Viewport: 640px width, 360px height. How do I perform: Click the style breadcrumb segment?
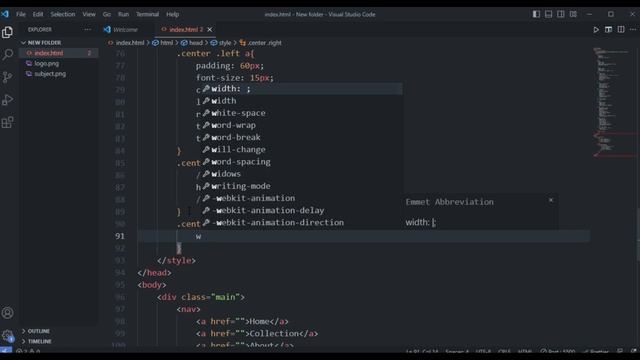[x=221, y=42]
